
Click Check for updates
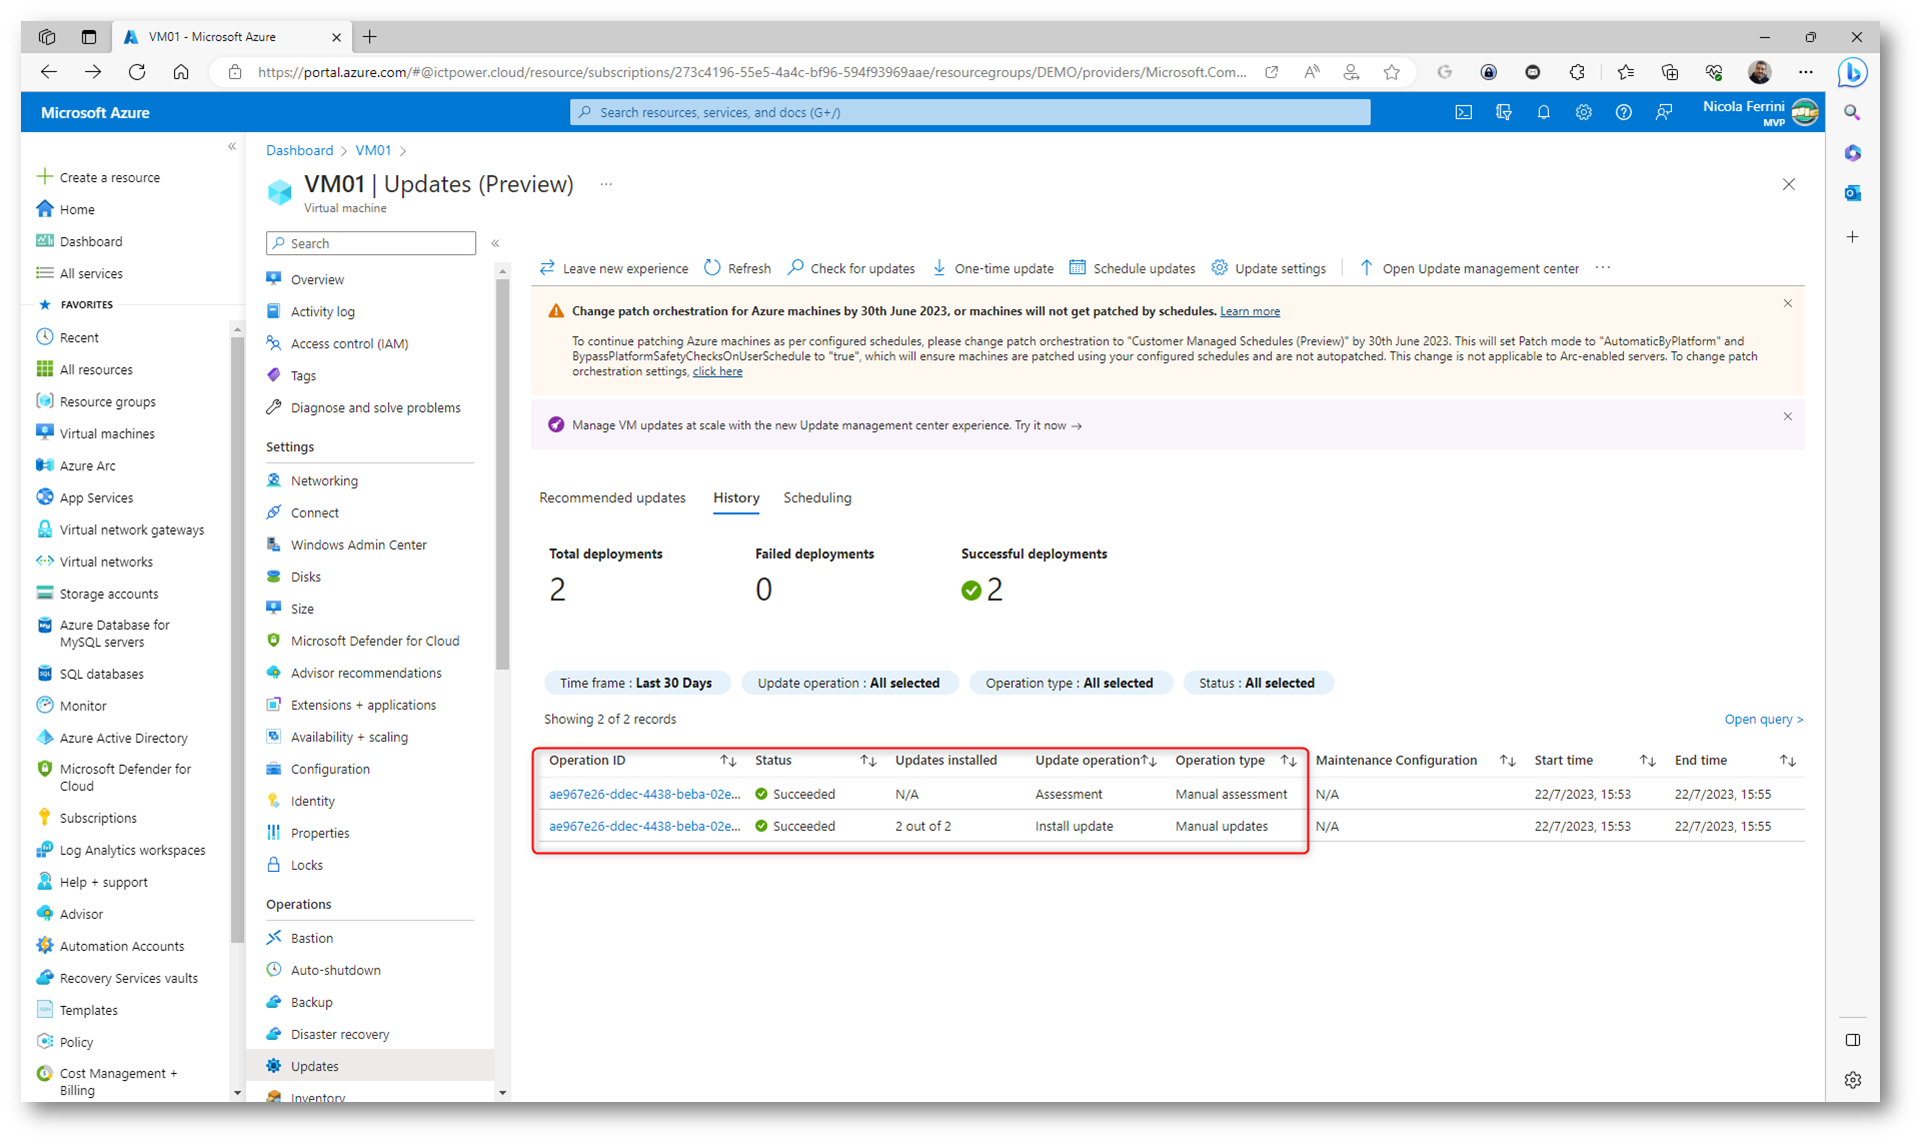tap(851, 268)
